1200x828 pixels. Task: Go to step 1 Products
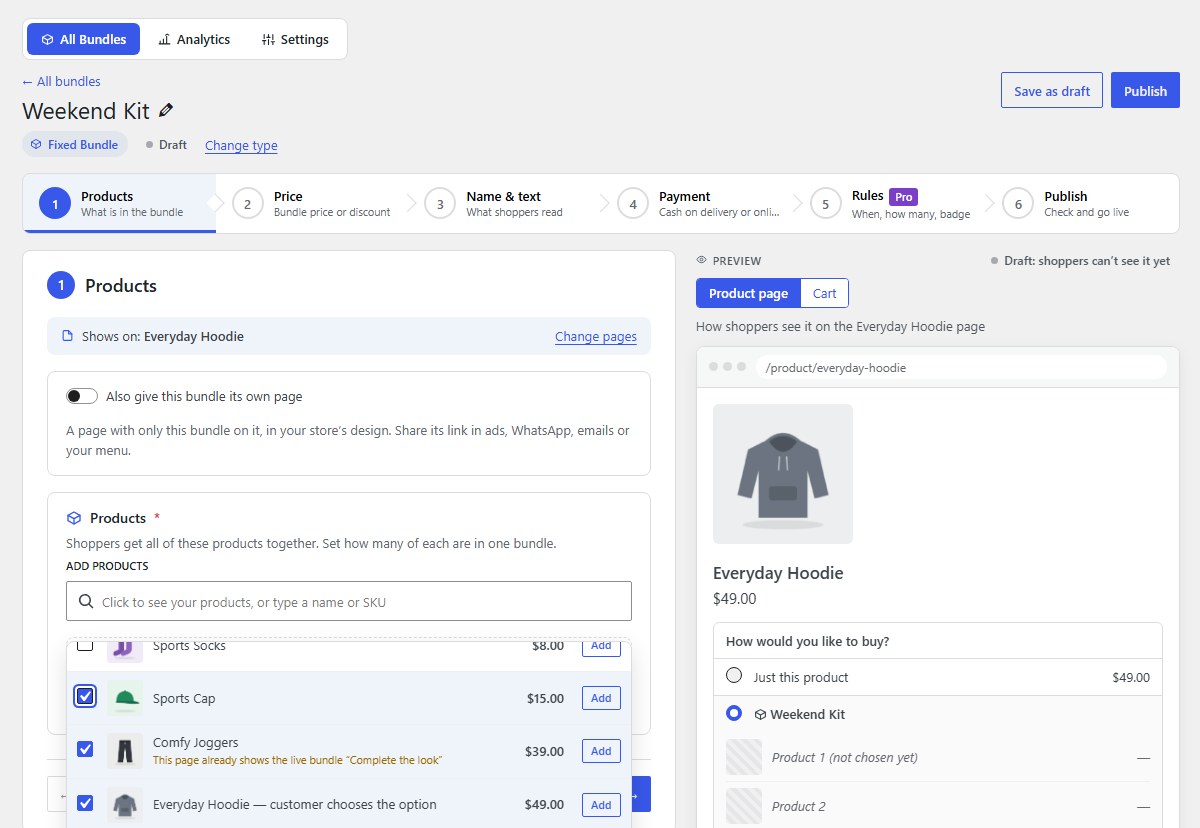119,204
